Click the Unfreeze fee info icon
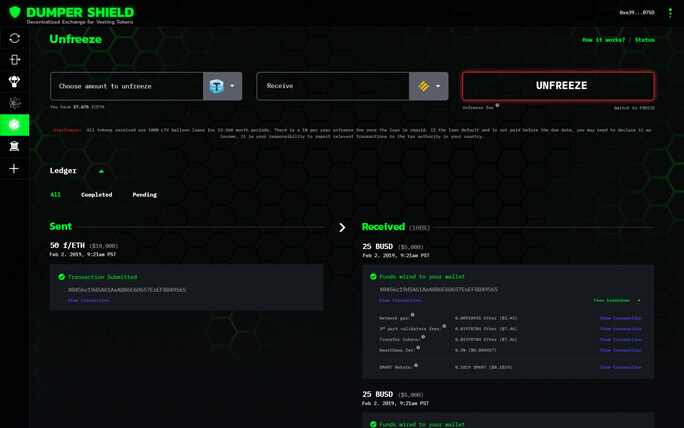The height and width of the screenshot is (428, 684). pos(497,105)
